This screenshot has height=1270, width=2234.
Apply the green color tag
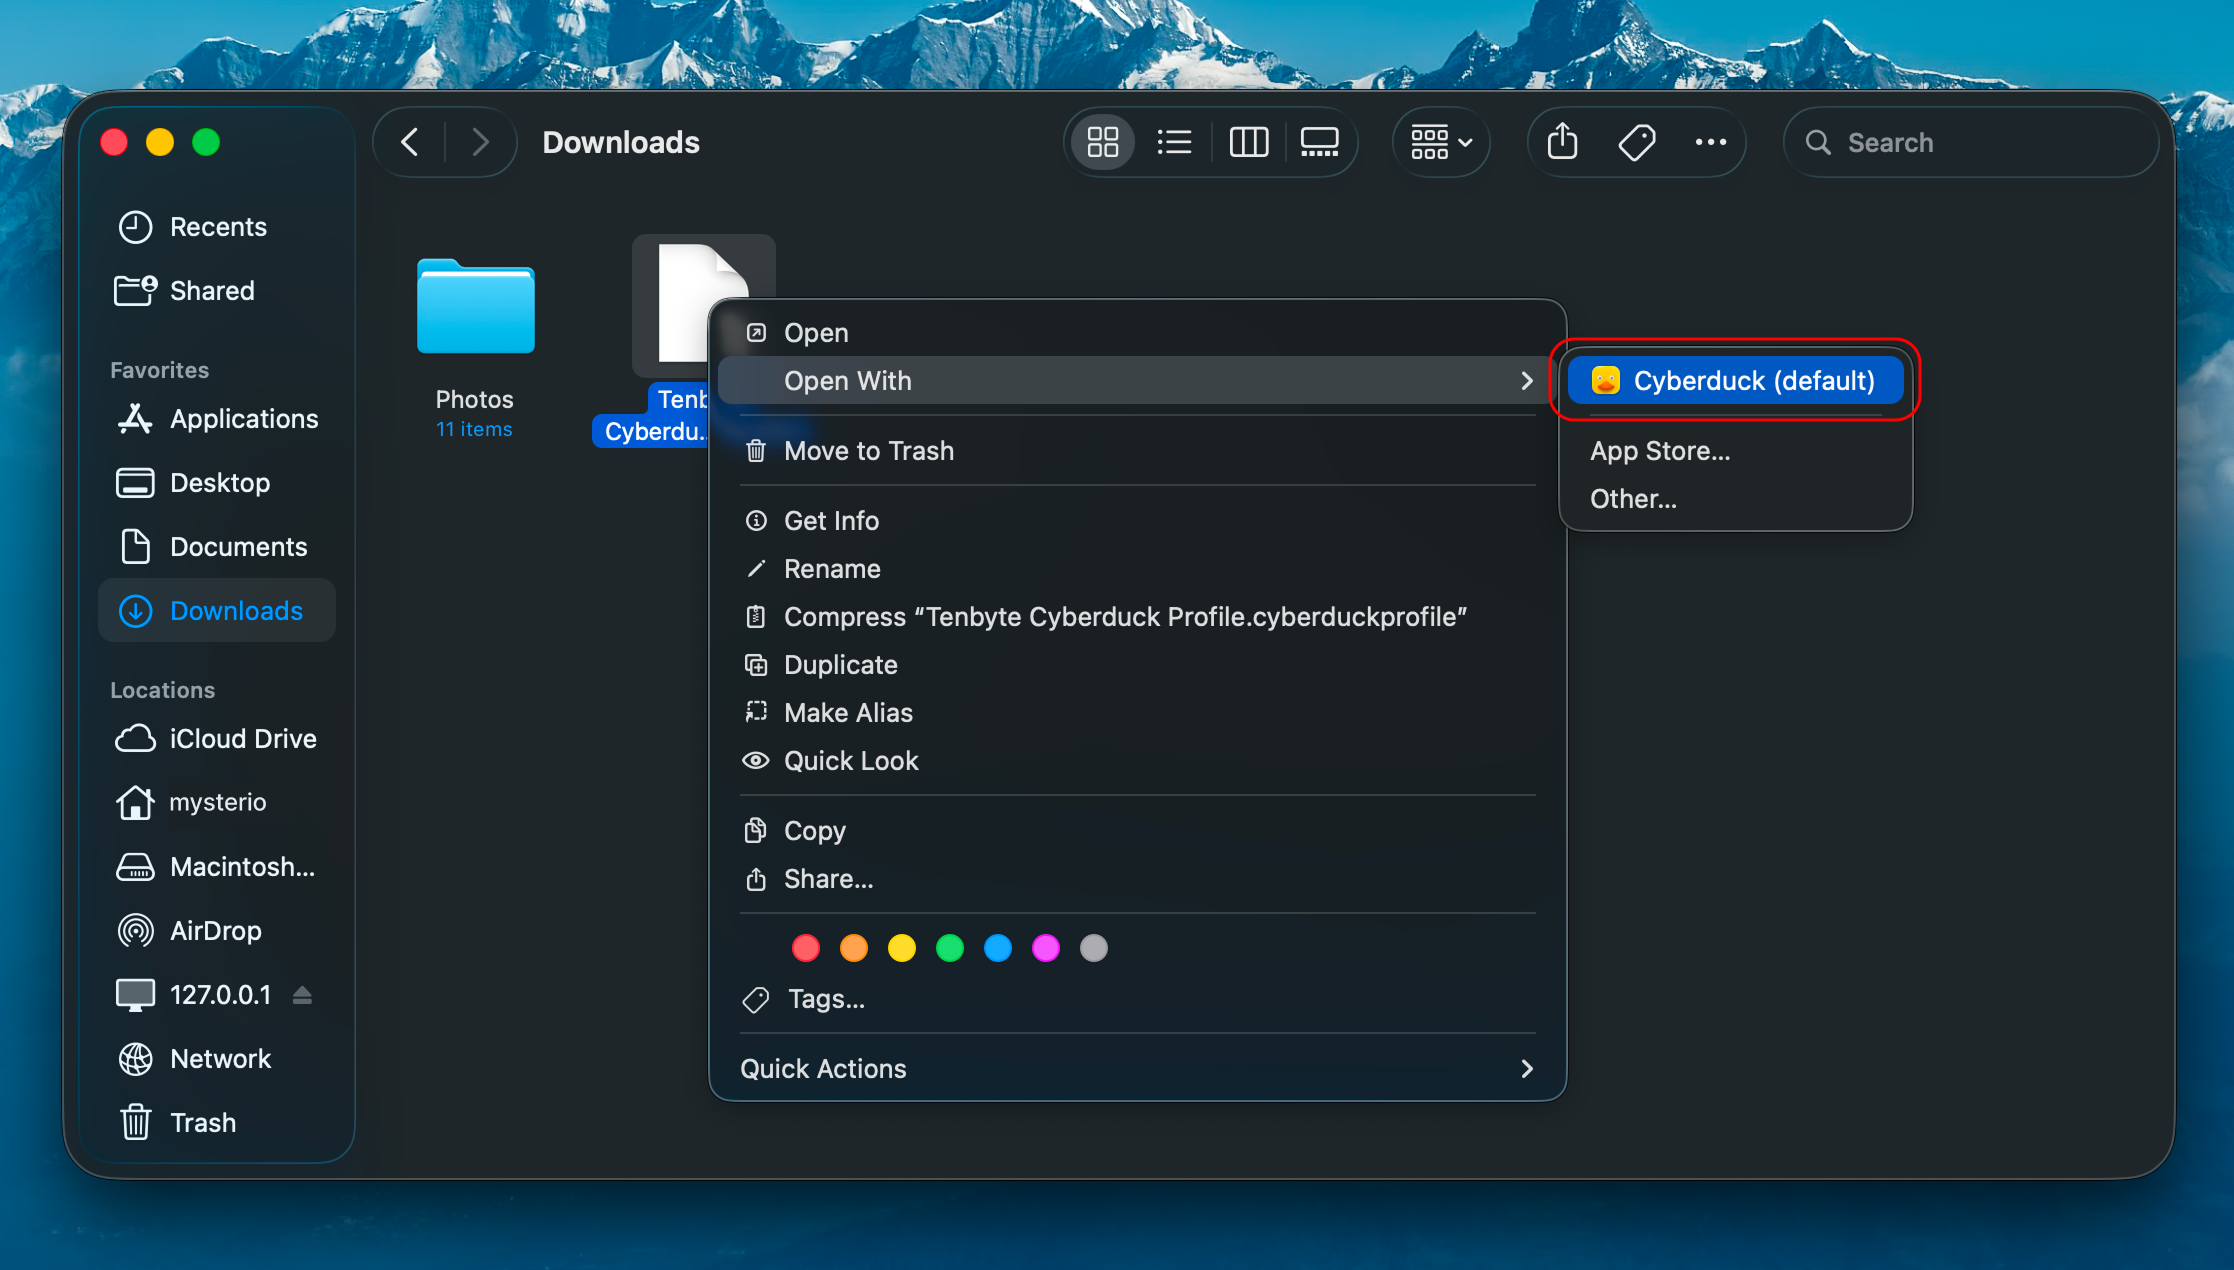(x=949, y=948)
